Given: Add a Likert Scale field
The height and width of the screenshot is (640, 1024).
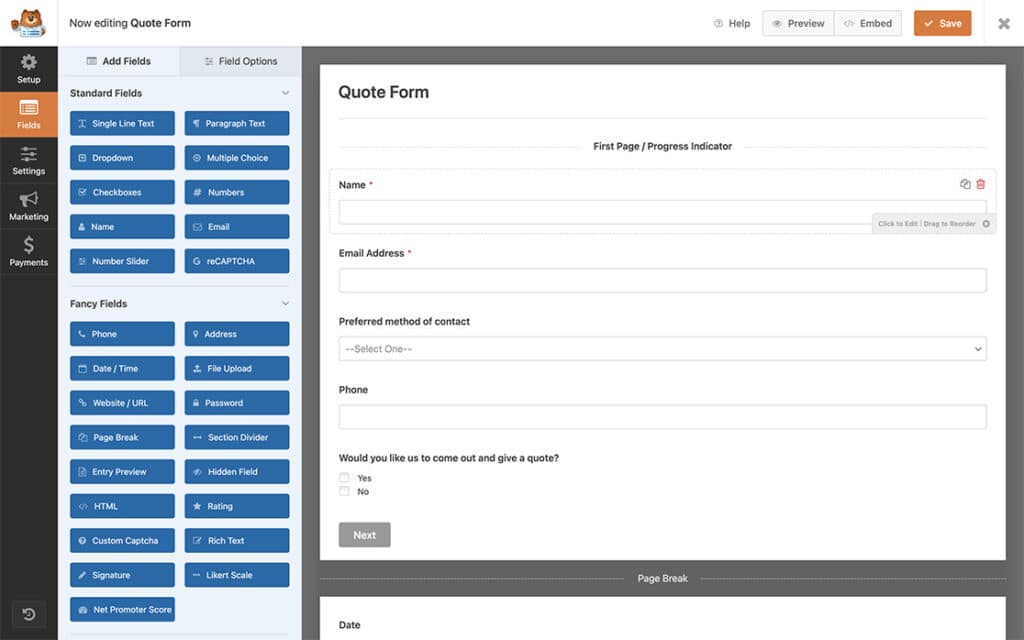Looking at the screenshot, I should [x=236, y=575].
